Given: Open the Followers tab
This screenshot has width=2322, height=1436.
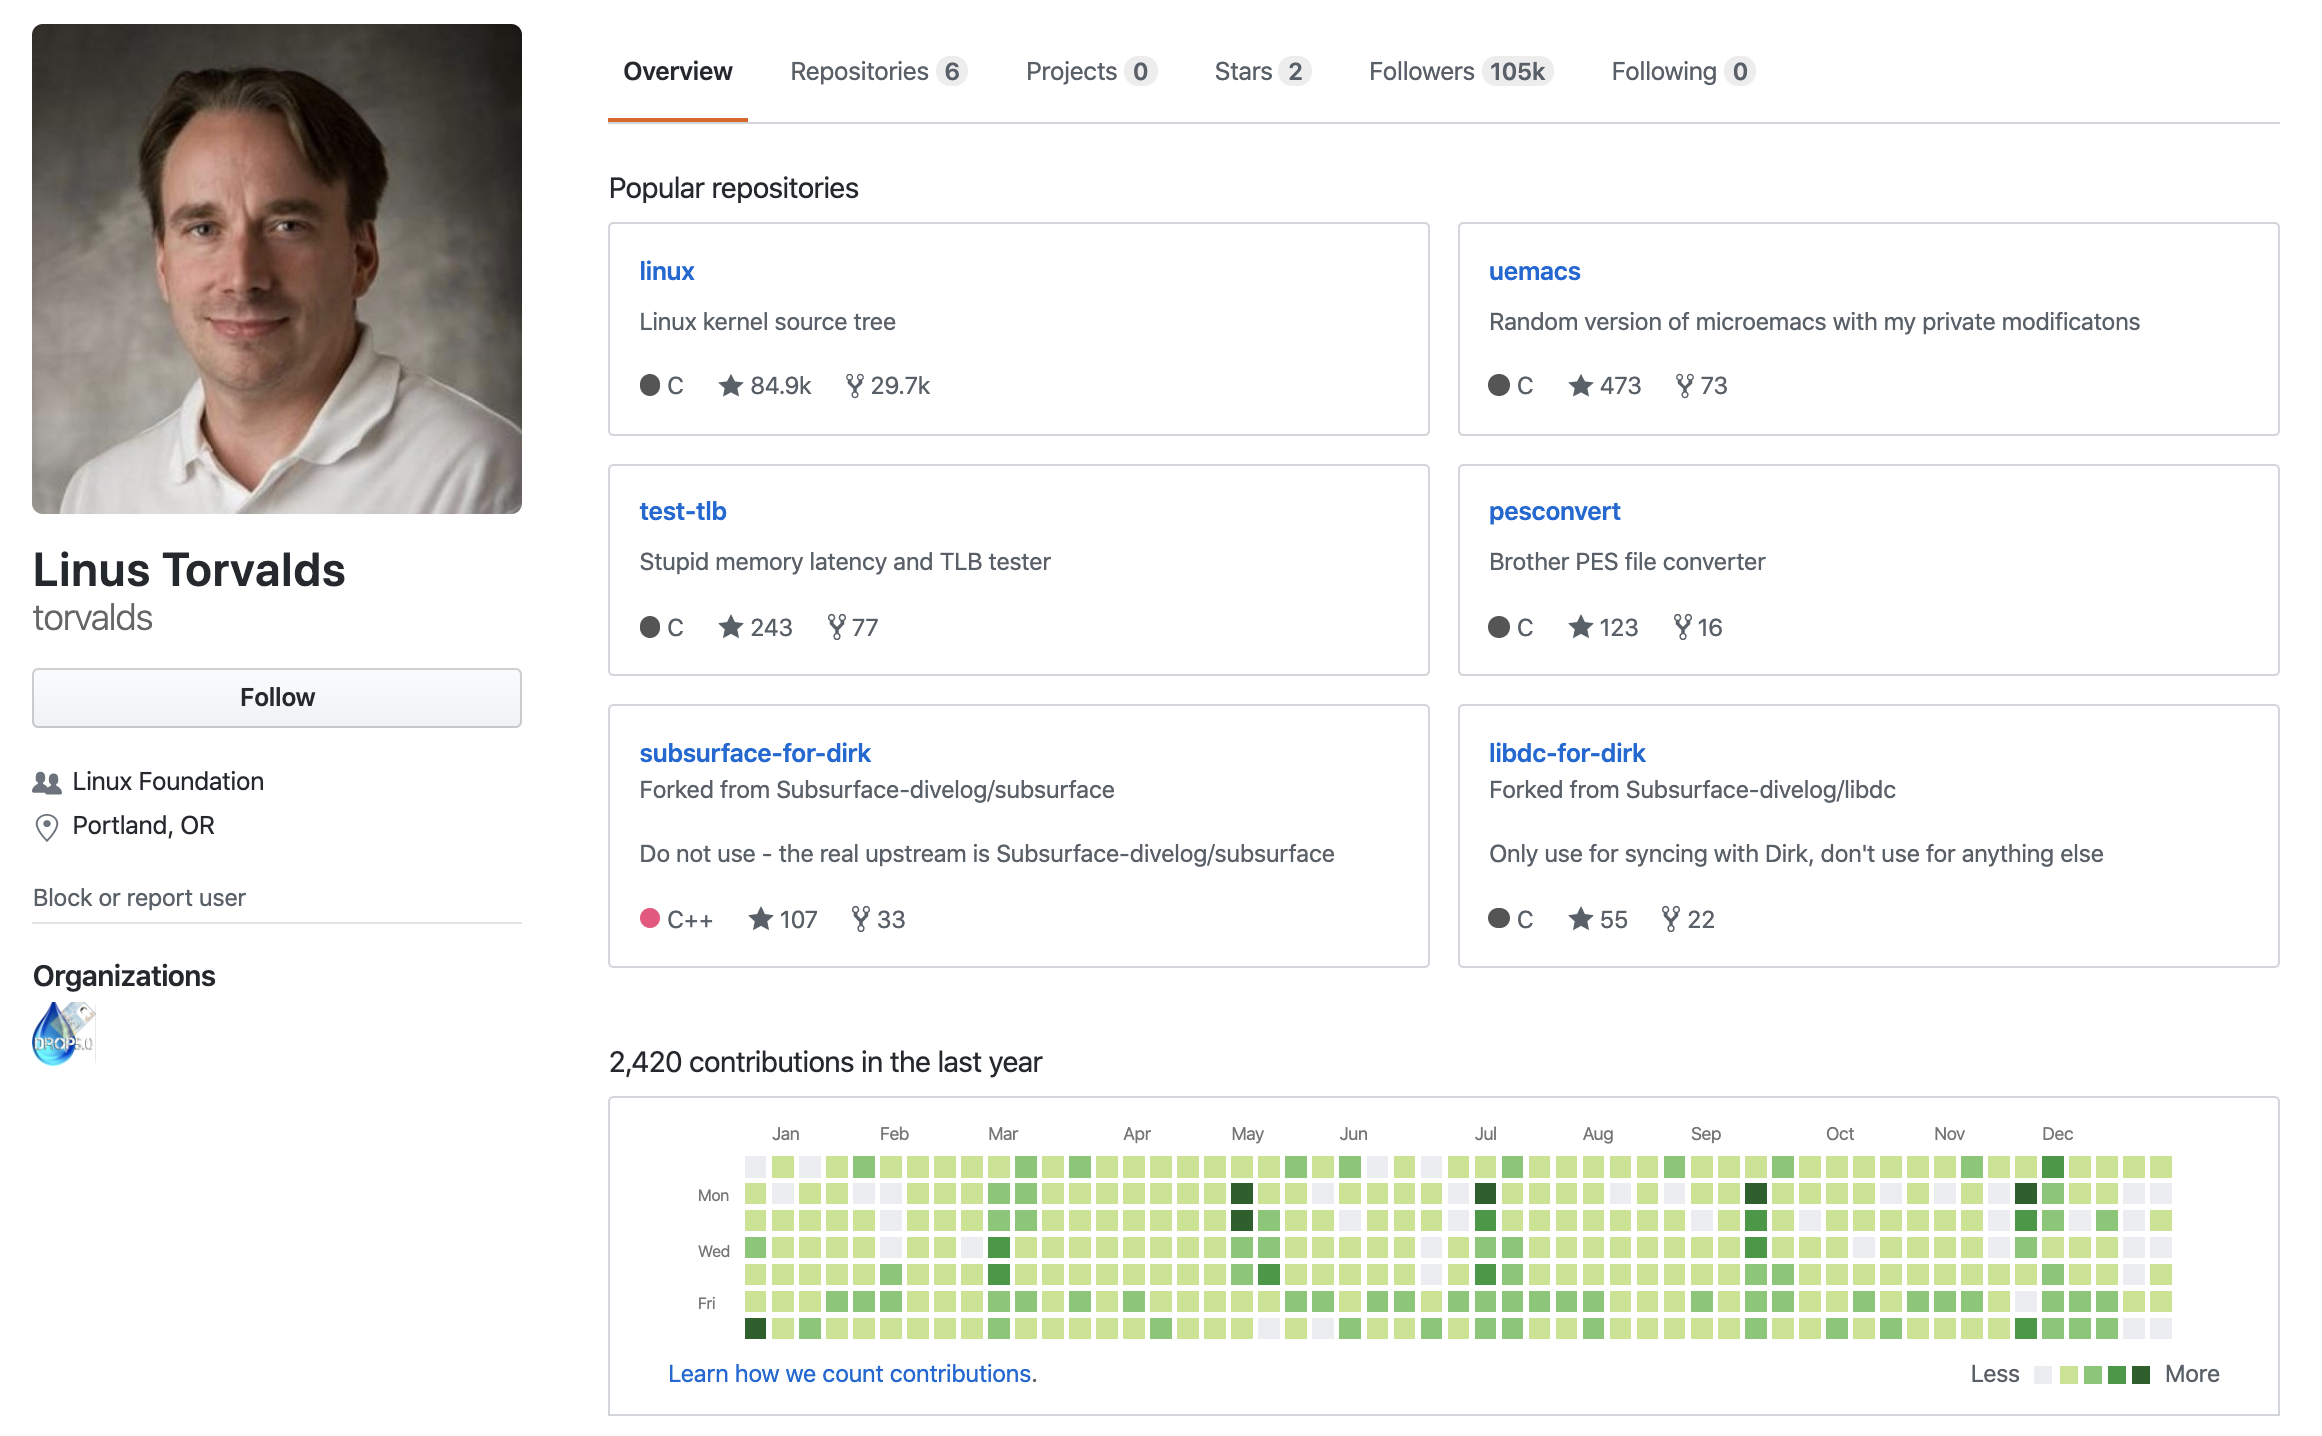Looking at the screenshot, I should [x=1458, y=72].
